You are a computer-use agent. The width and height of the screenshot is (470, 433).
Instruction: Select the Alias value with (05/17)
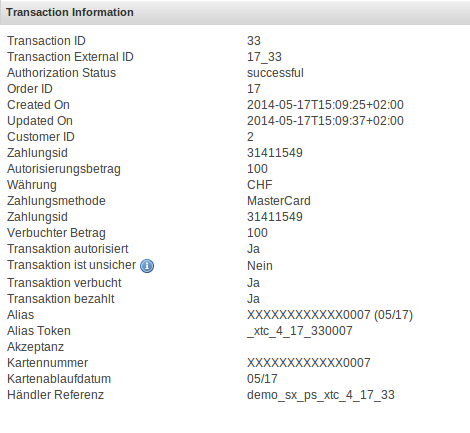coord(330,315)
